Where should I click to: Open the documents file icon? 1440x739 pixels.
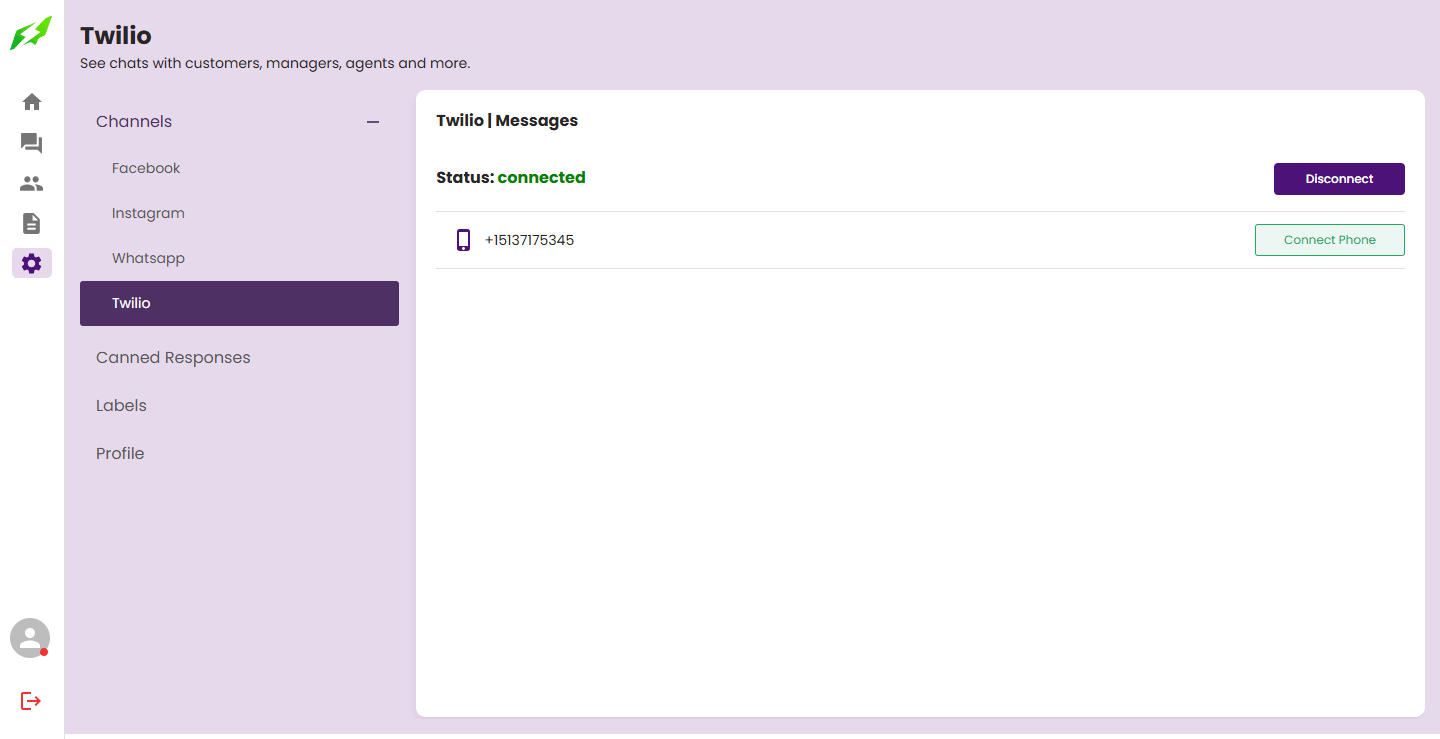[32, 223]
